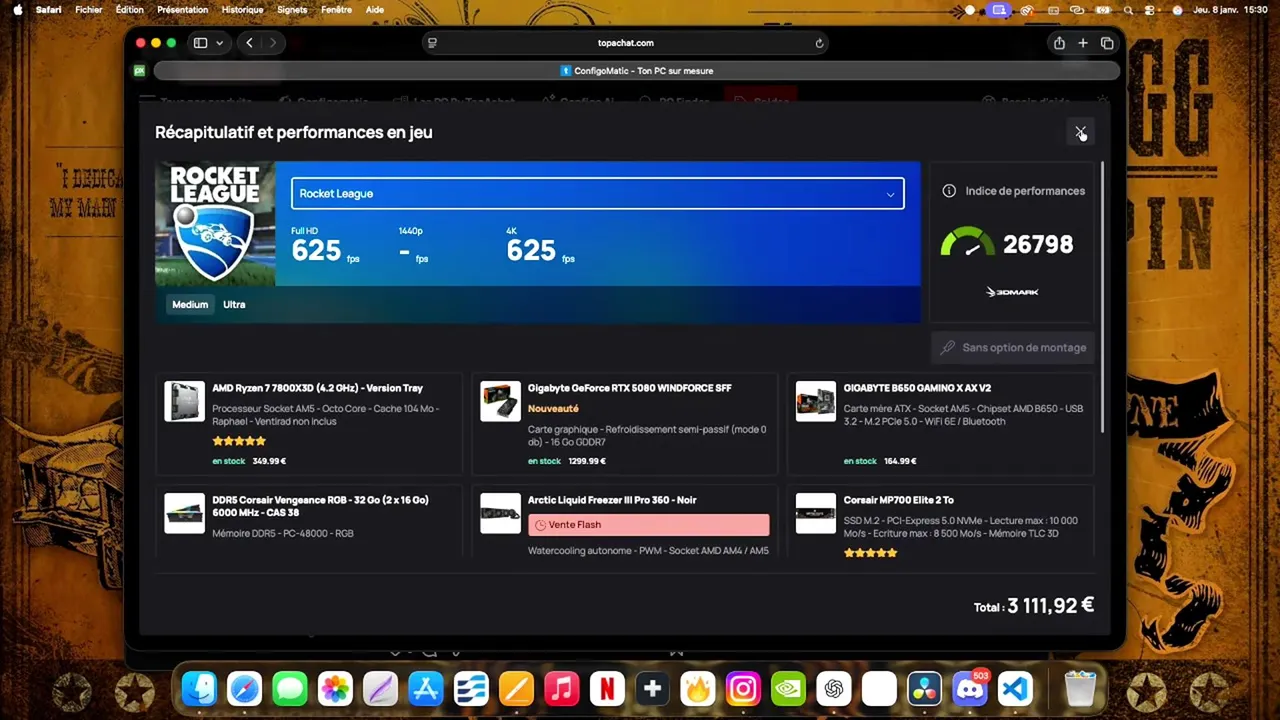Click the Sans option de montage button
This screenshot has height=720, width=1280.
click(x=1013, y=347)
